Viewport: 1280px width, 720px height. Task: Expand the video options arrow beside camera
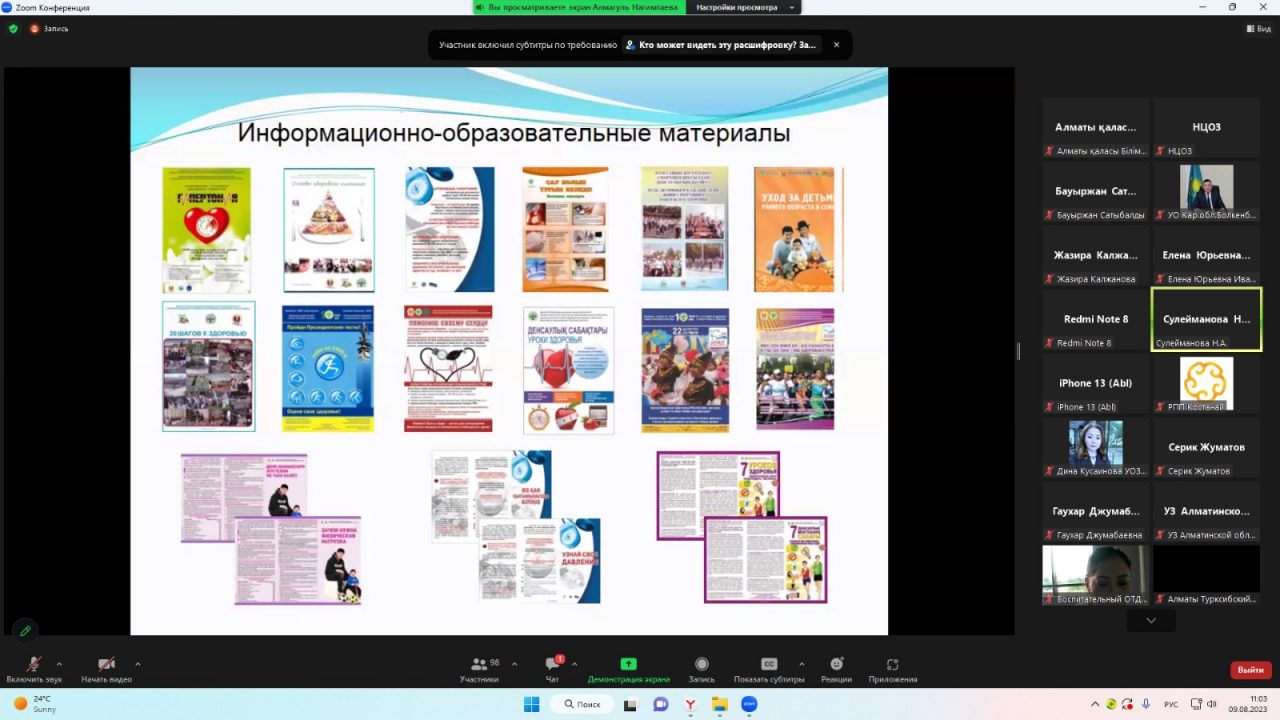click(137, 663)
